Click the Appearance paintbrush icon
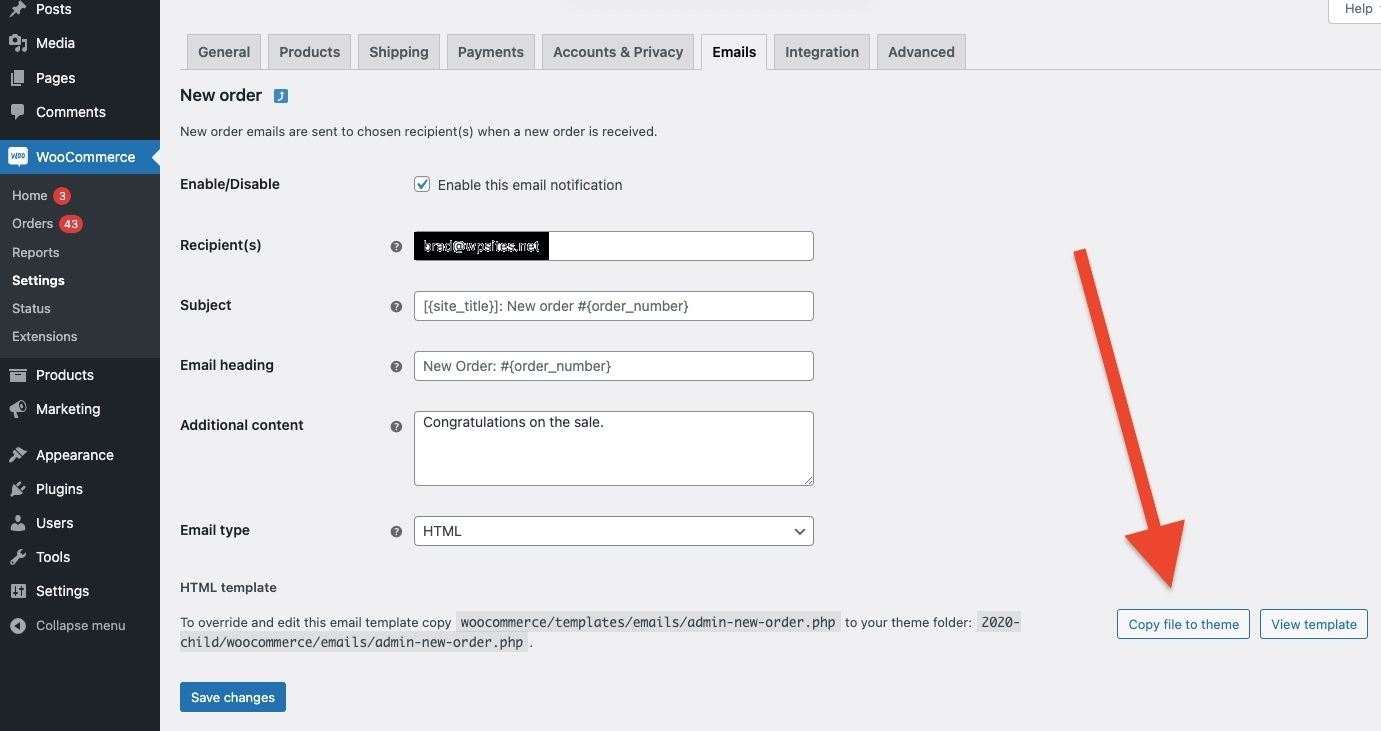Screen dimensions: 1381x731 pyautogui.click(x=20, y=454)
